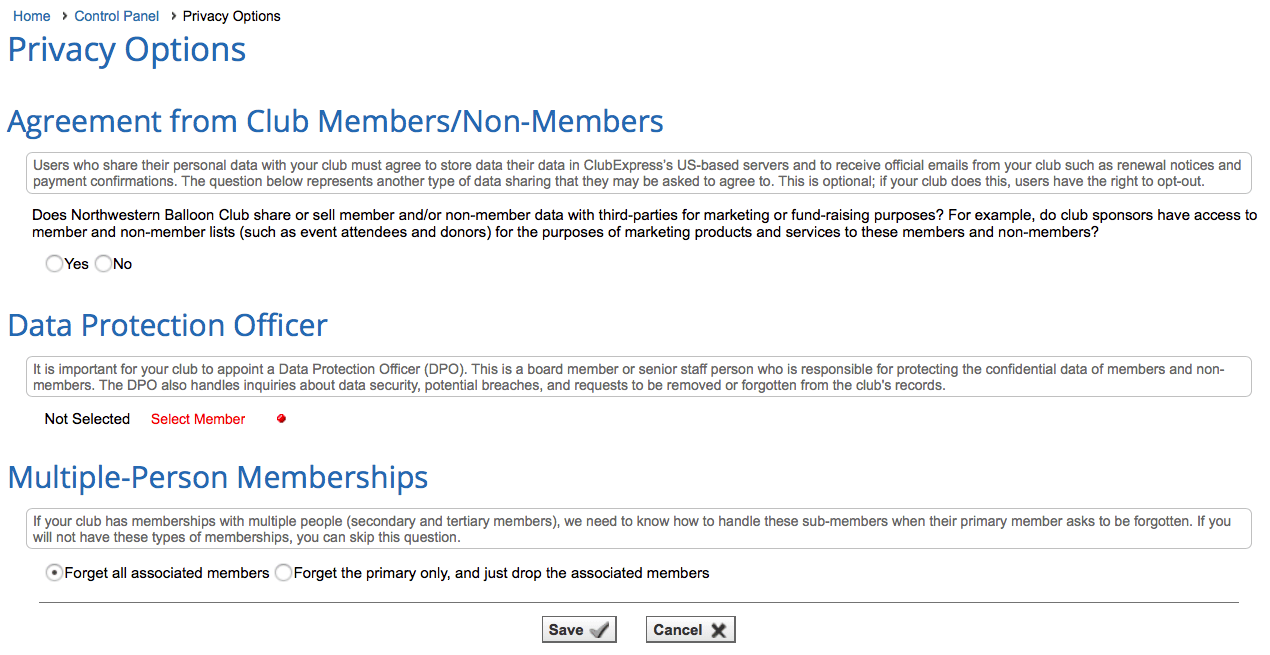Choose Forget the primary only option
The width and height of the screenshot is (1270, 655).
click(284, 573)
